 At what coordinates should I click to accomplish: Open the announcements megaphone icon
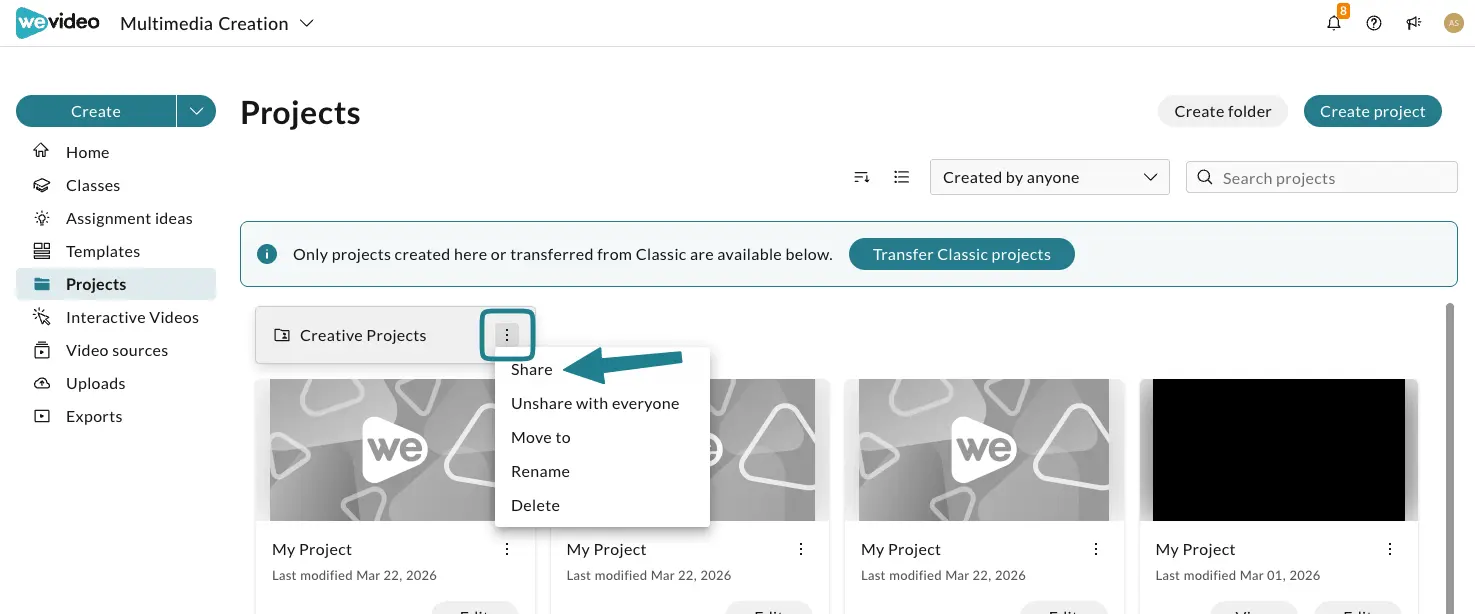[1414, 23]
